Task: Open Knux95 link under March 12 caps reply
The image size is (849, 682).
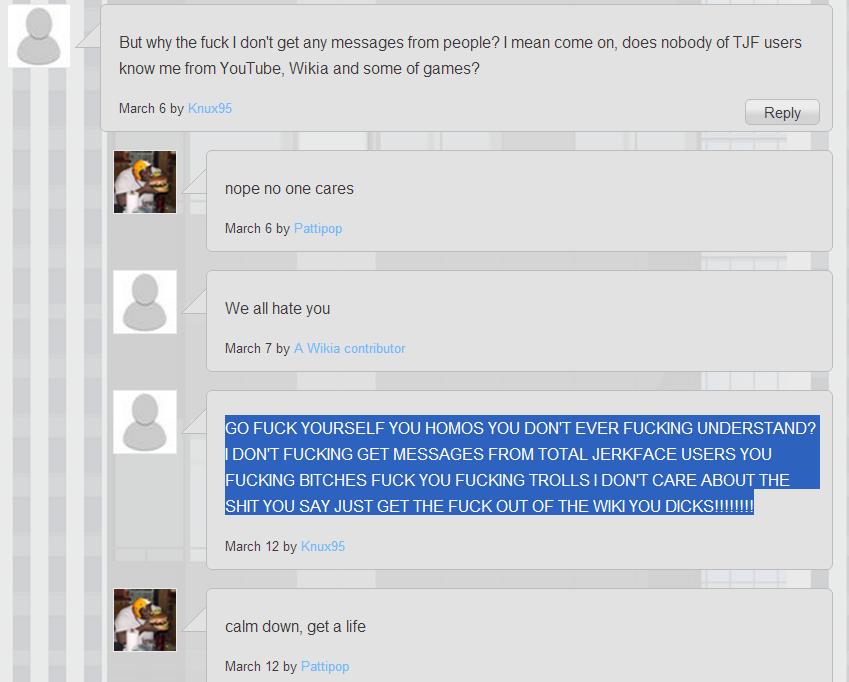Action: [x=323, y=546]
